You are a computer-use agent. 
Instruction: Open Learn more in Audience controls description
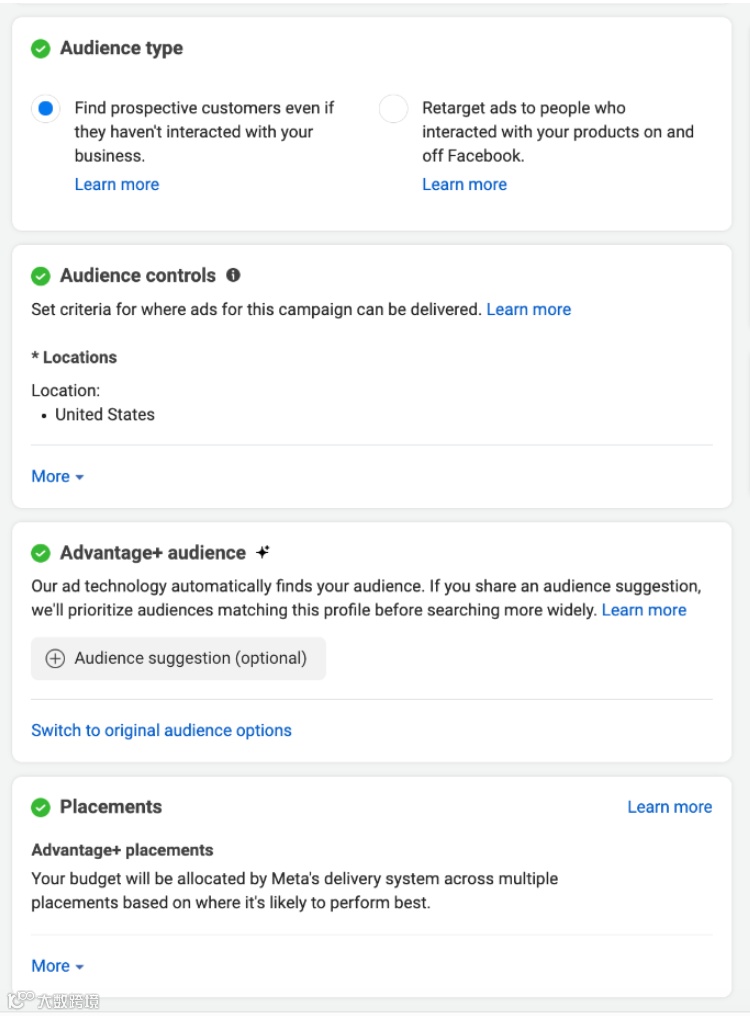click(x=528, y=310)
